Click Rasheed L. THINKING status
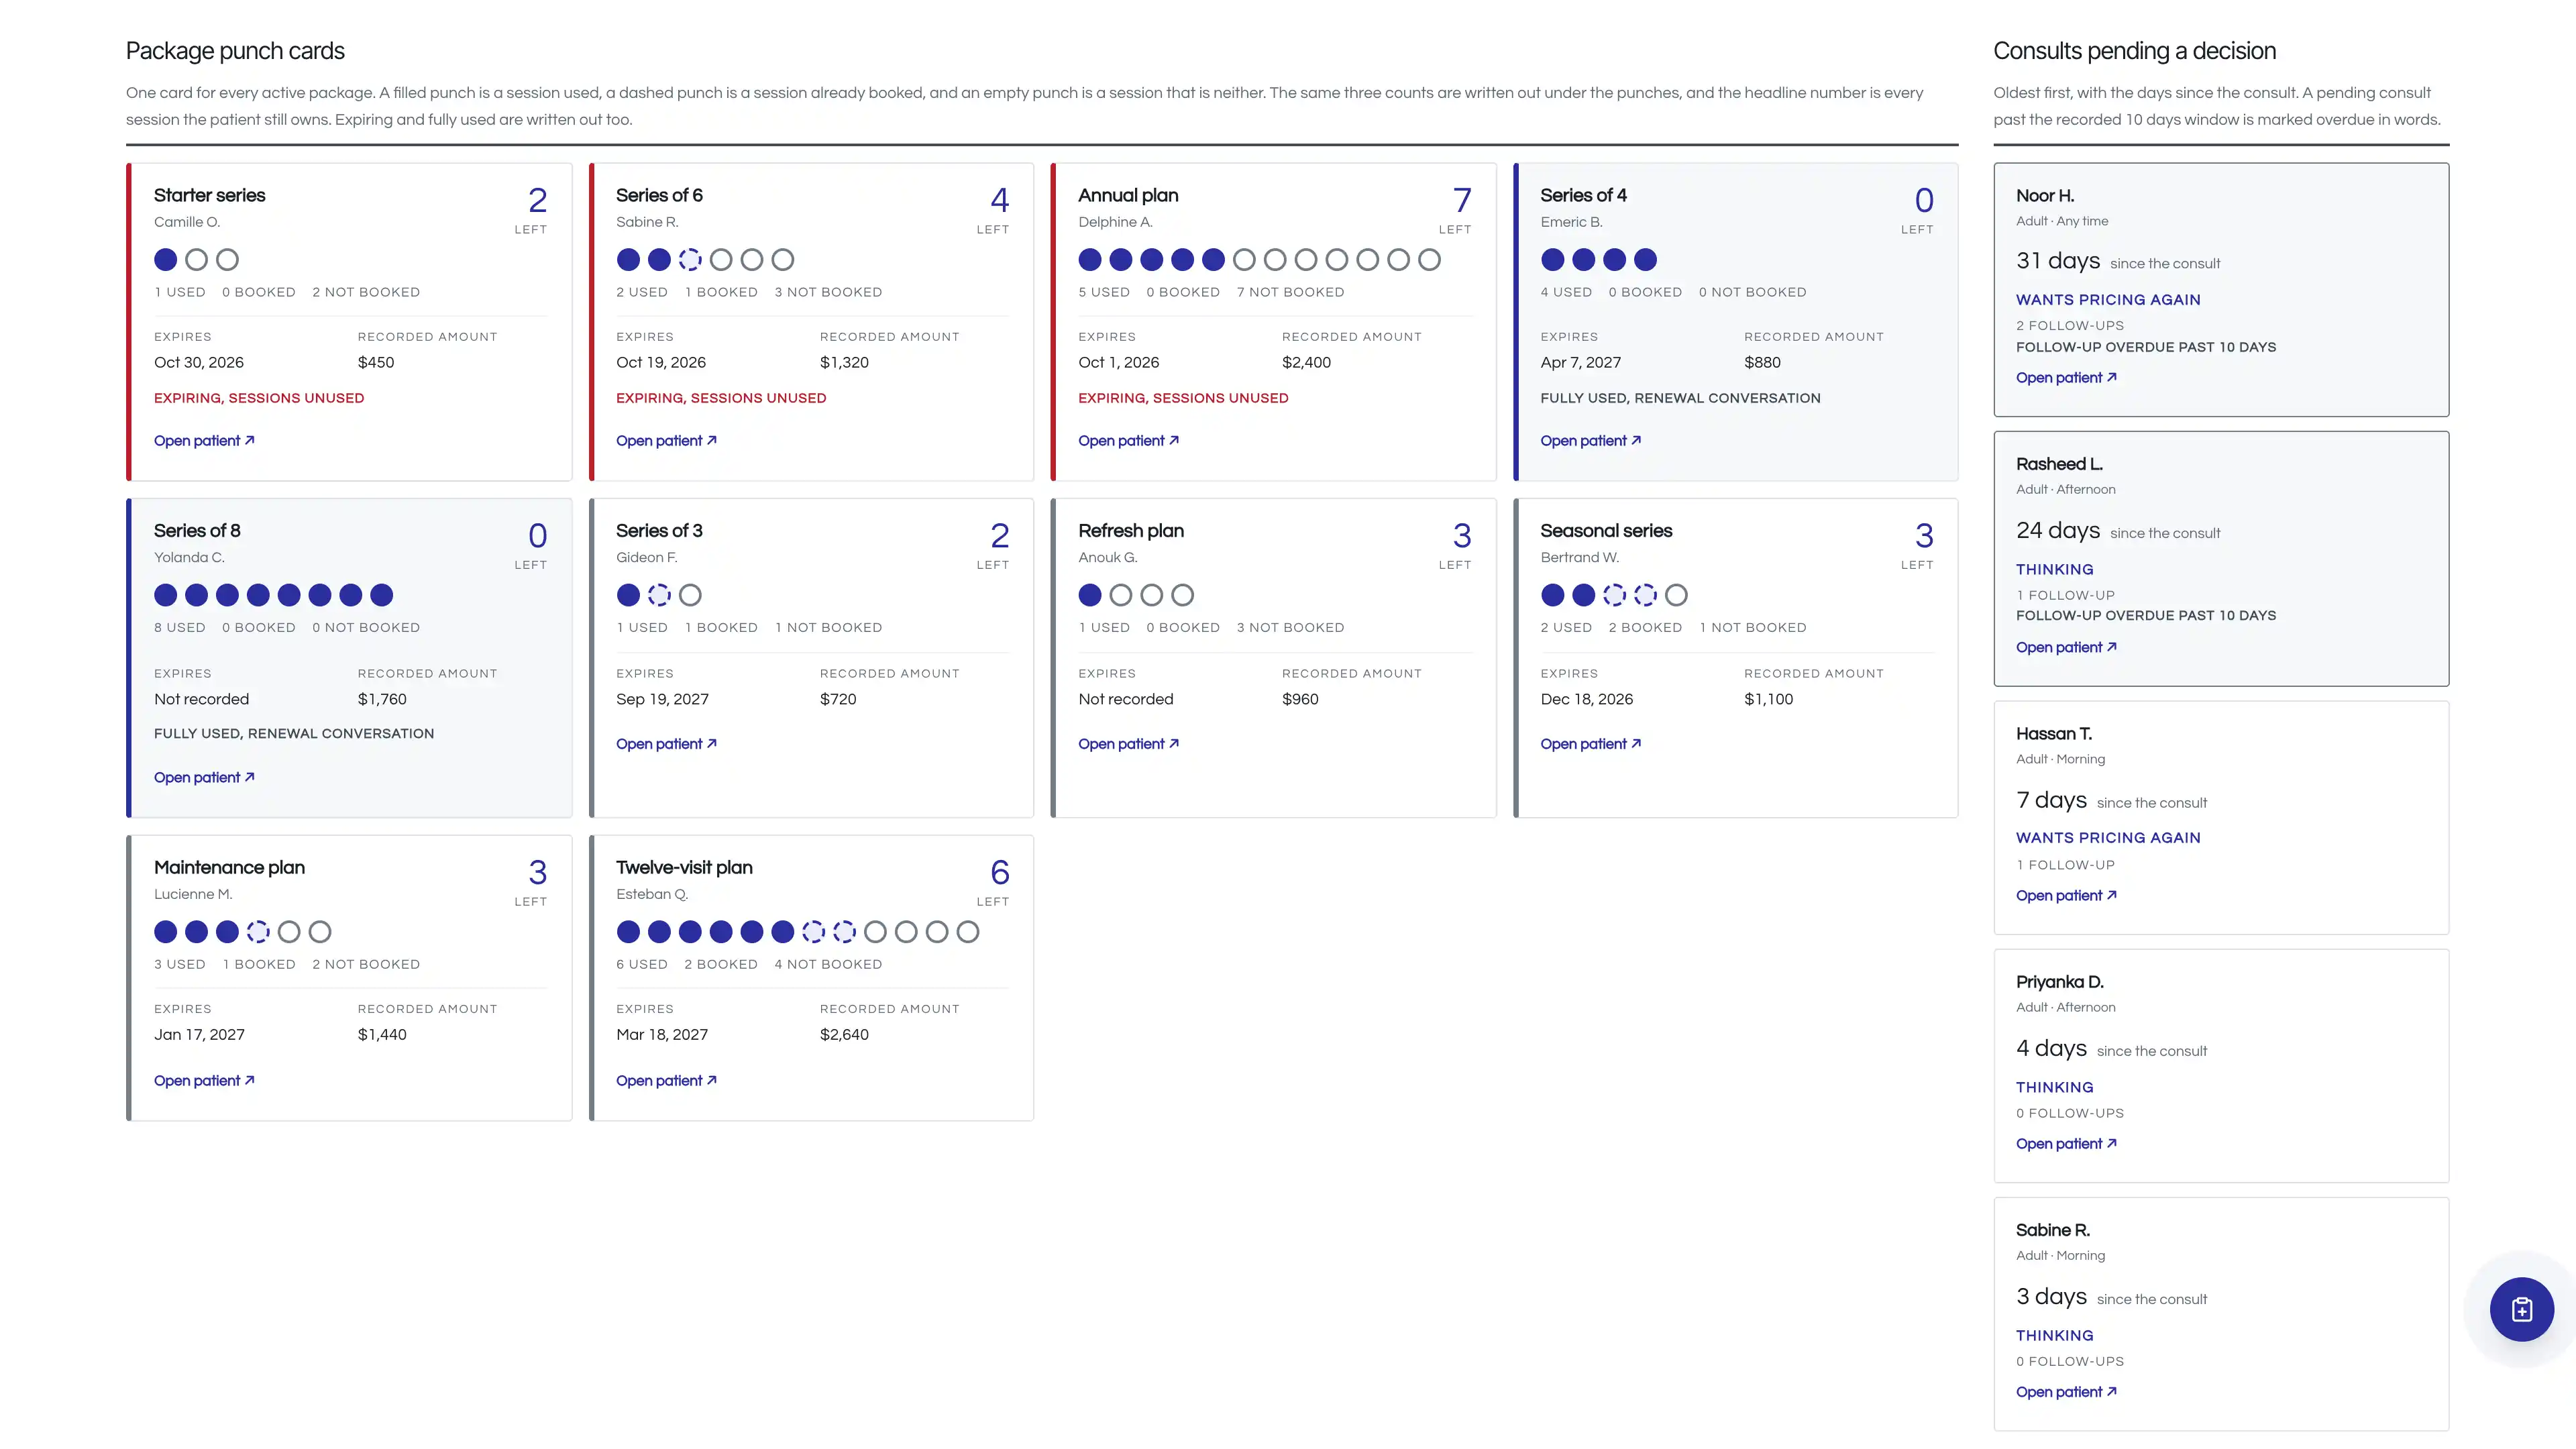The image size is (2576, 1449). (2054, 569)
